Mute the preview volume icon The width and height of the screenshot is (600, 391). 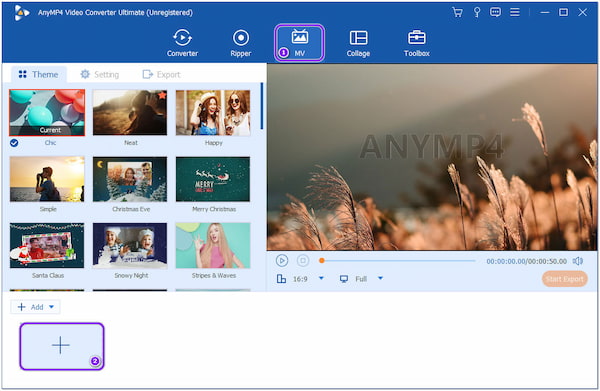[578, 261]
